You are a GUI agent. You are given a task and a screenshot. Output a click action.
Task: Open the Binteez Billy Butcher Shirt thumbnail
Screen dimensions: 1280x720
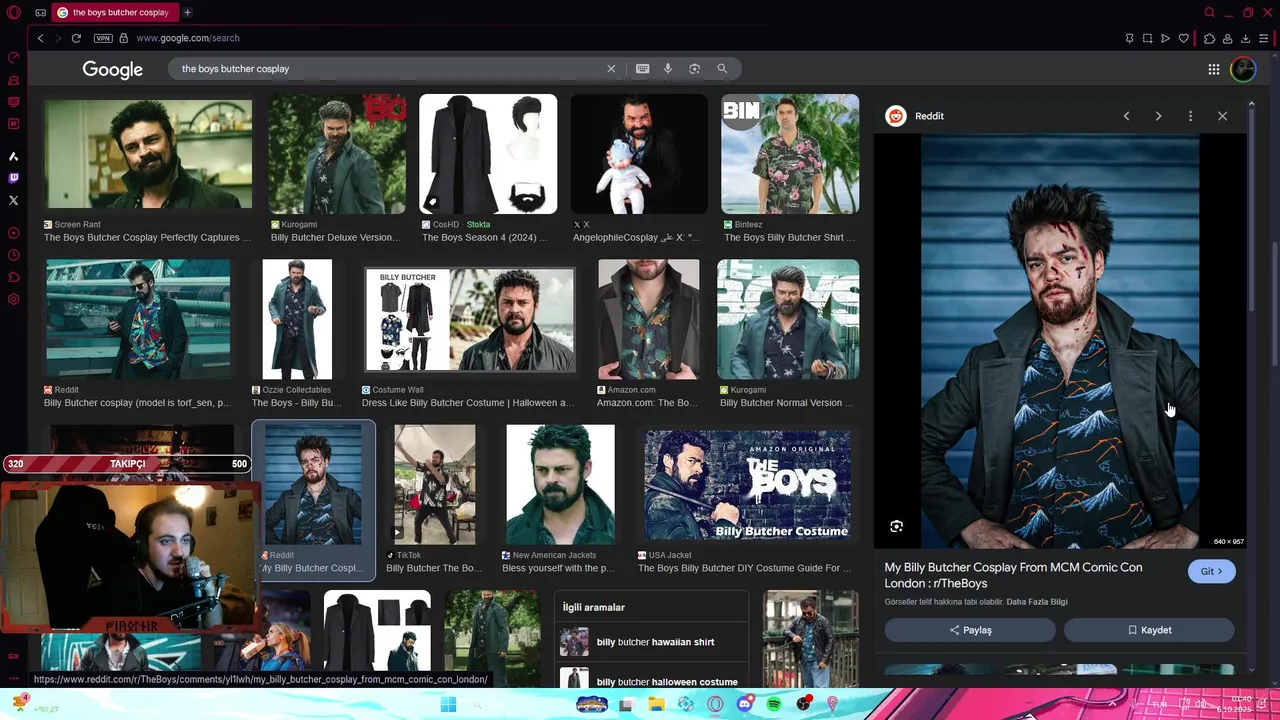(790, 154)
